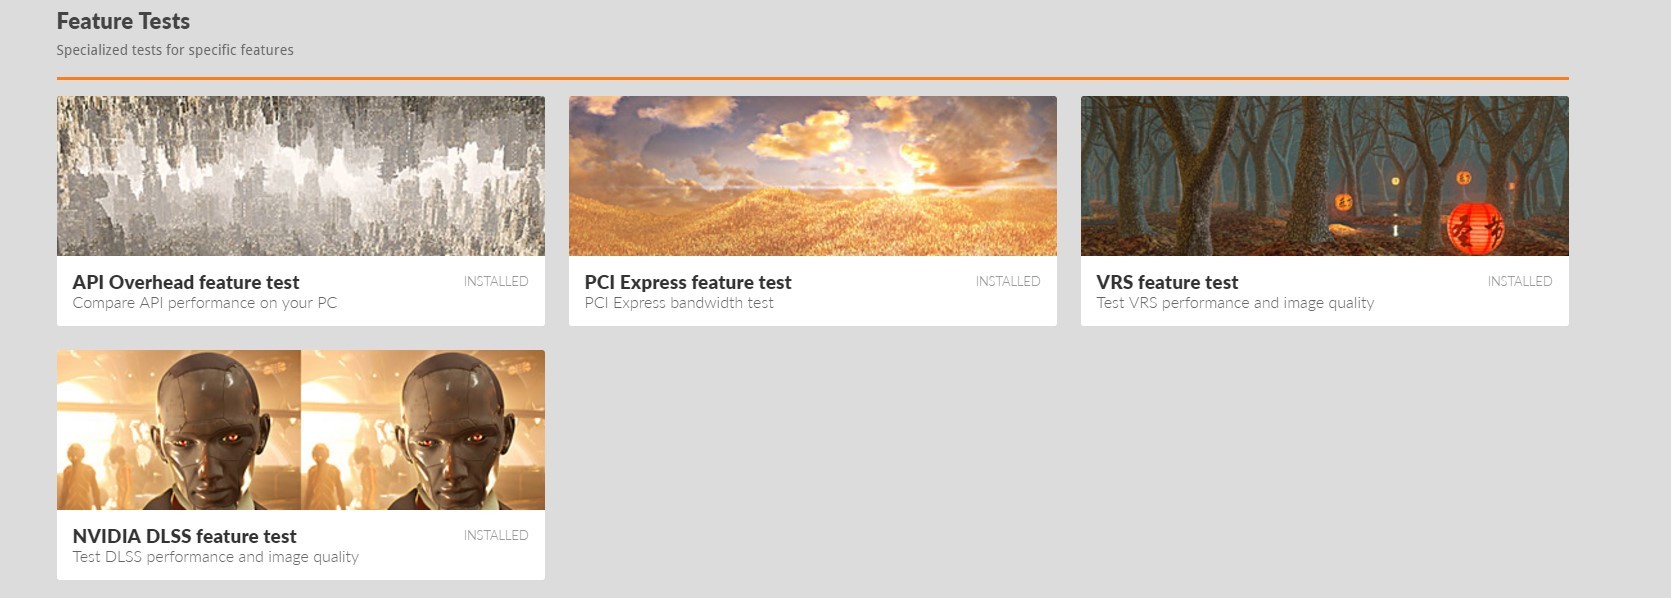
Task: Select 'Test VRS performance and image quality' text
Action: click(x=1235, y=303)
